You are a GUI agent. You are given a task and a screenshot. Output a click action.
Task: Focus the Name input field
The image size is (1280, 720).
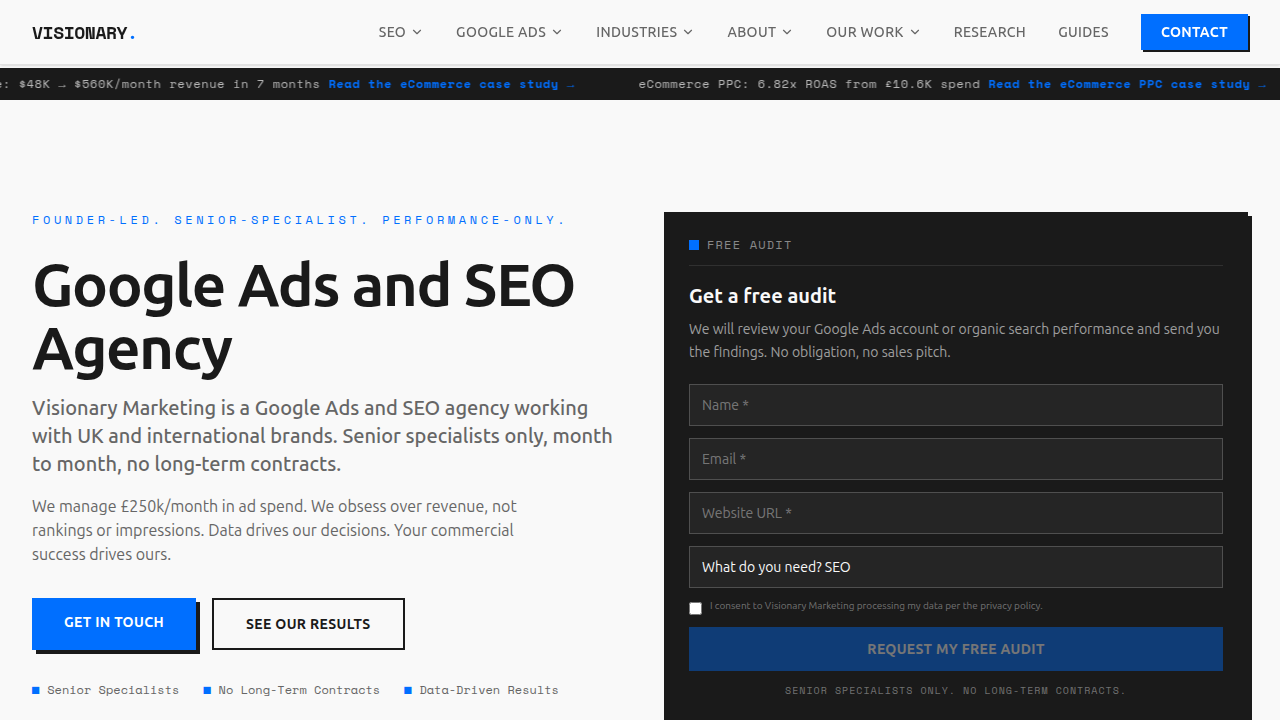point(956,405)
